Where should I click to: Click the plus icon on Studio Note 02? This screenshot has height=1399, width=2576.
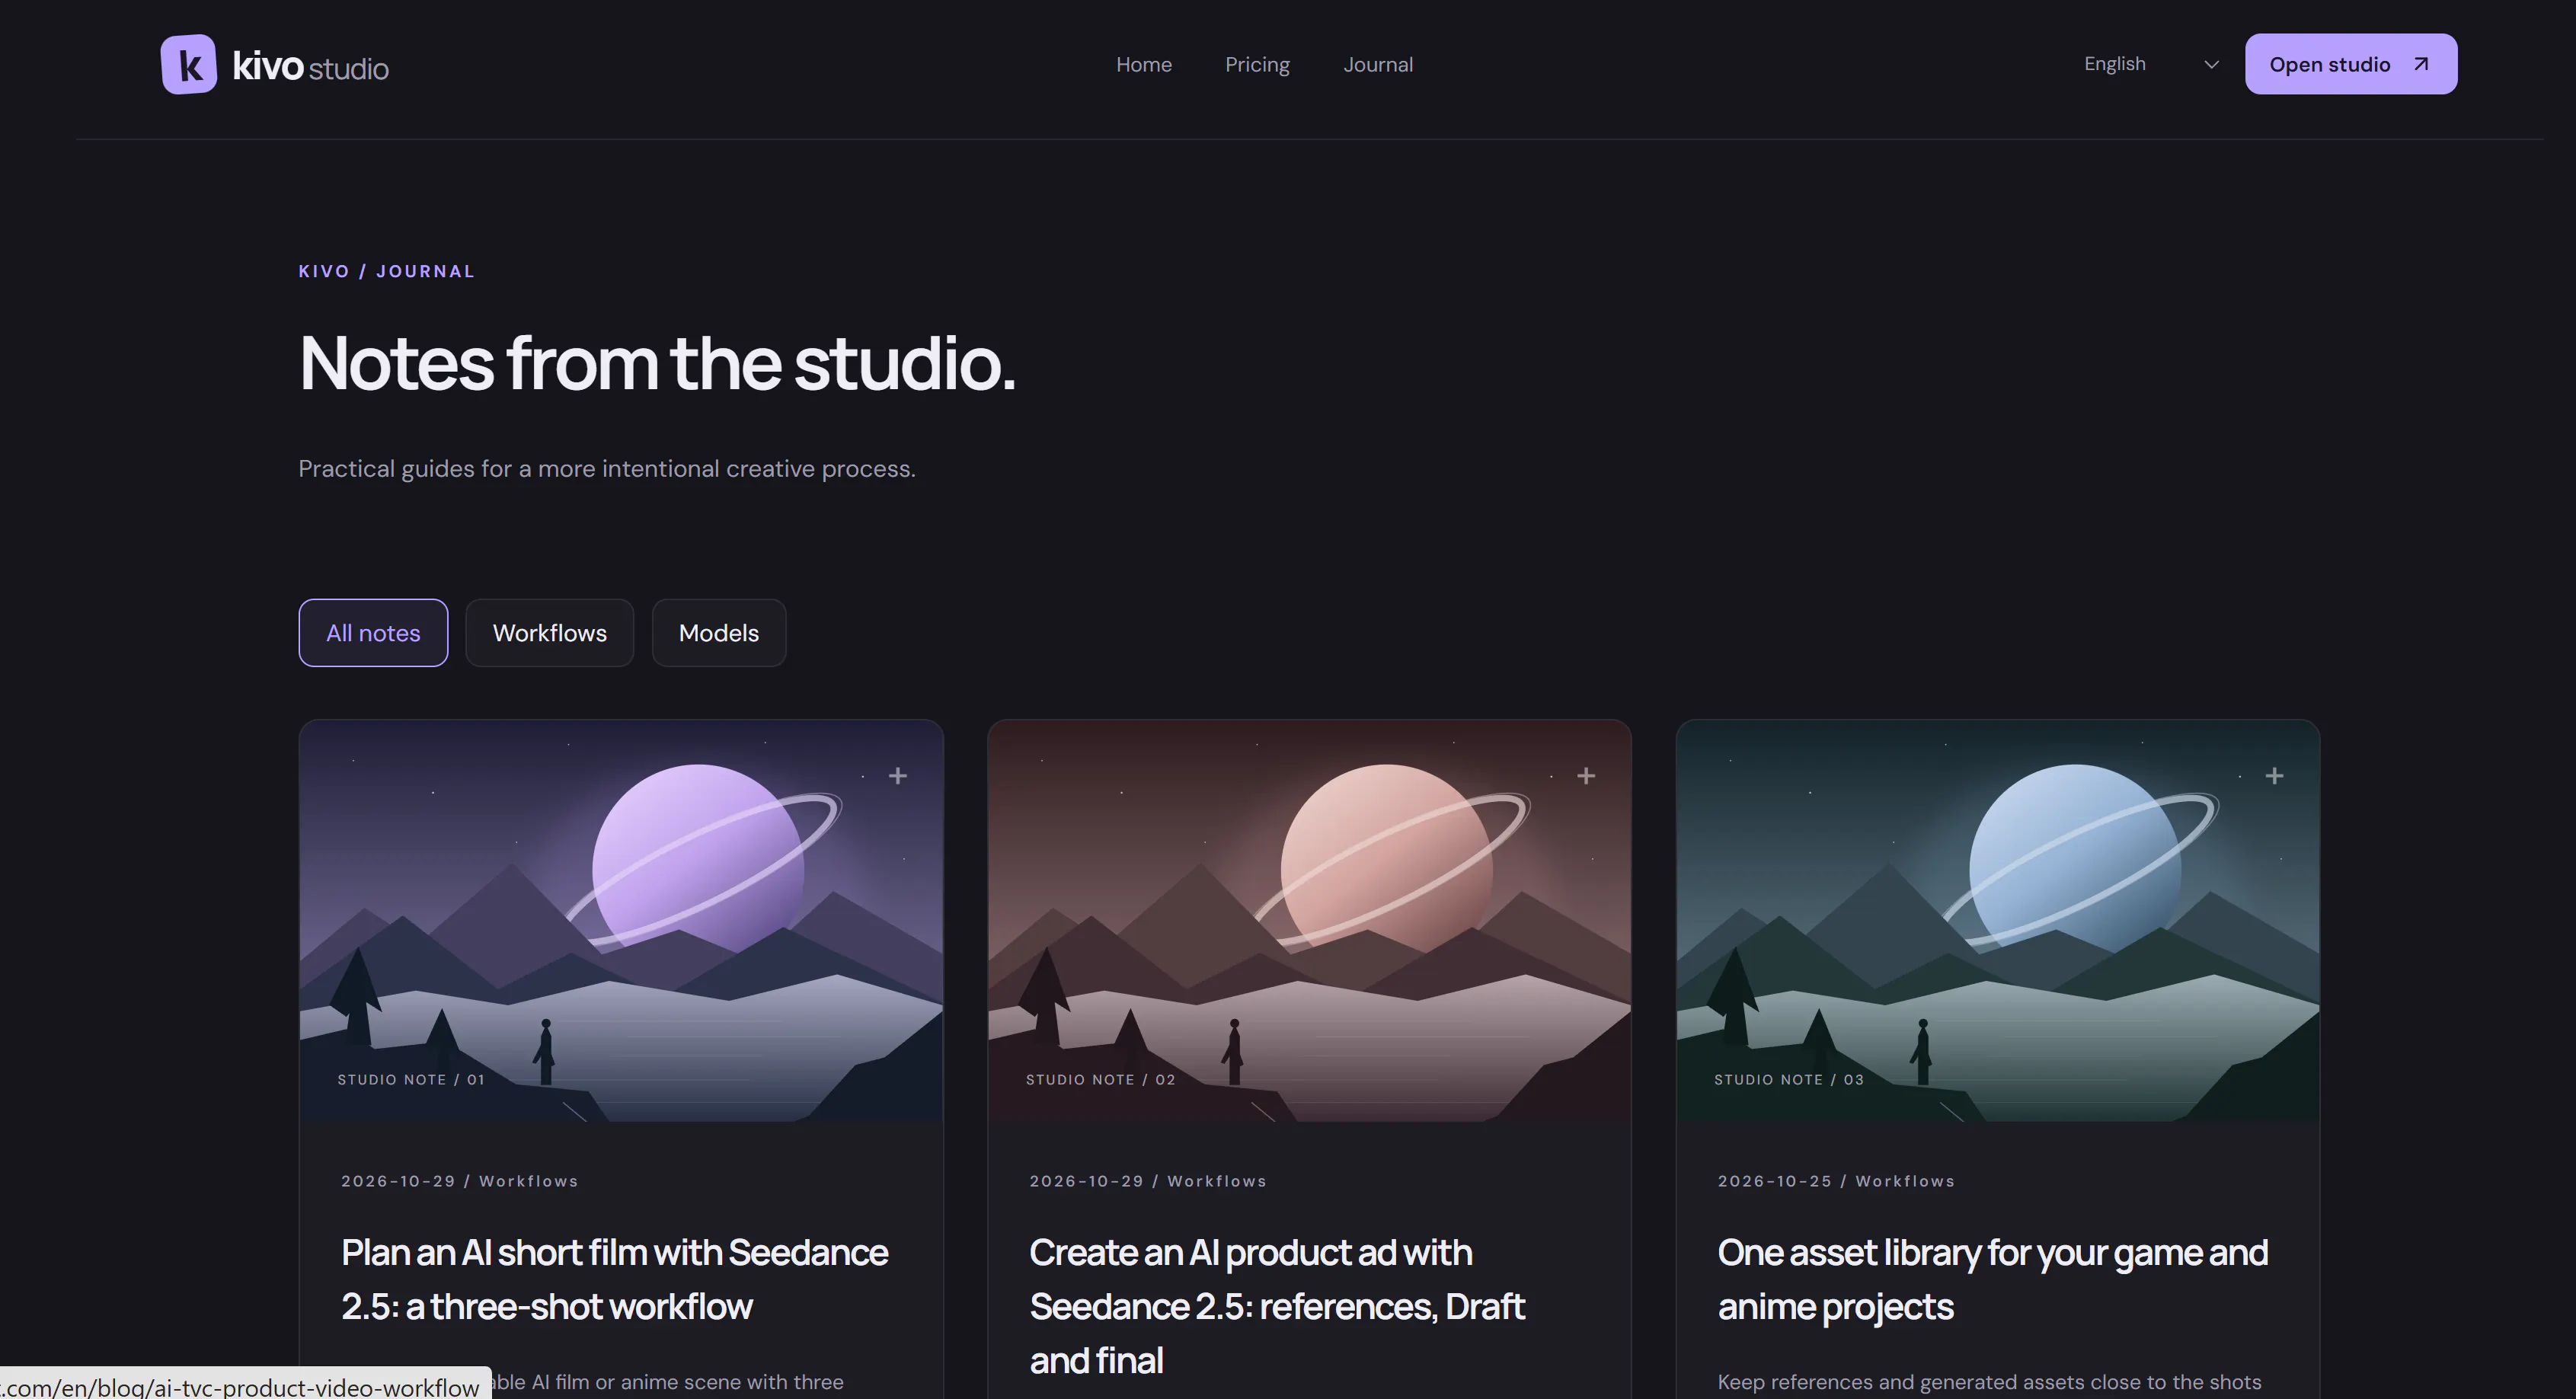coord(1585,776)
